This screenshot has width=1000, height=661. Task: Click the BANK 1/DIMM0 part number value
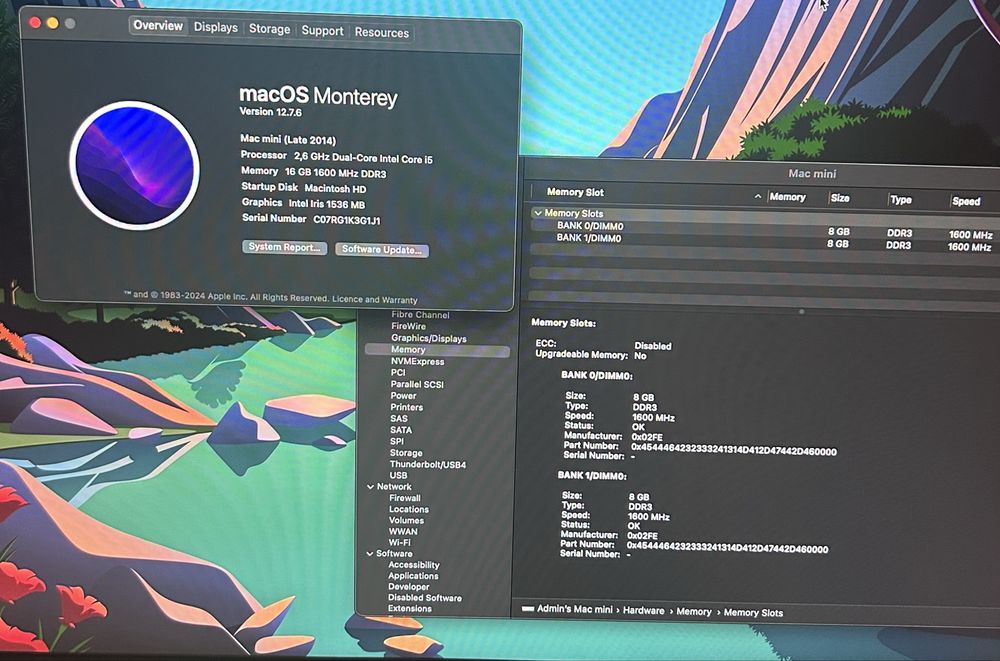coord(728,548)
